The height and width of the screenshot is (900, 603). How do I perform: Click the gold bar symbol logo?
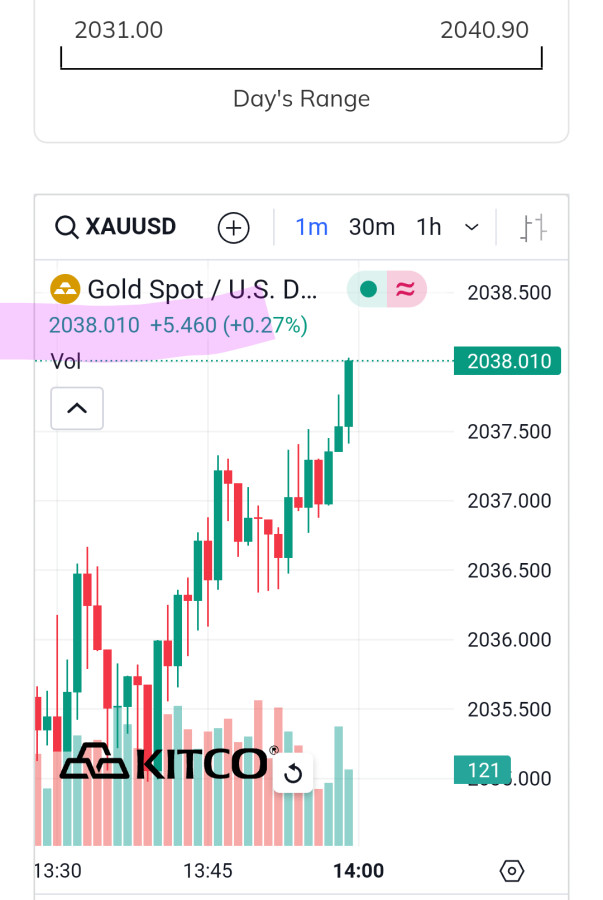pyautogui.click(x=65, y=290)
